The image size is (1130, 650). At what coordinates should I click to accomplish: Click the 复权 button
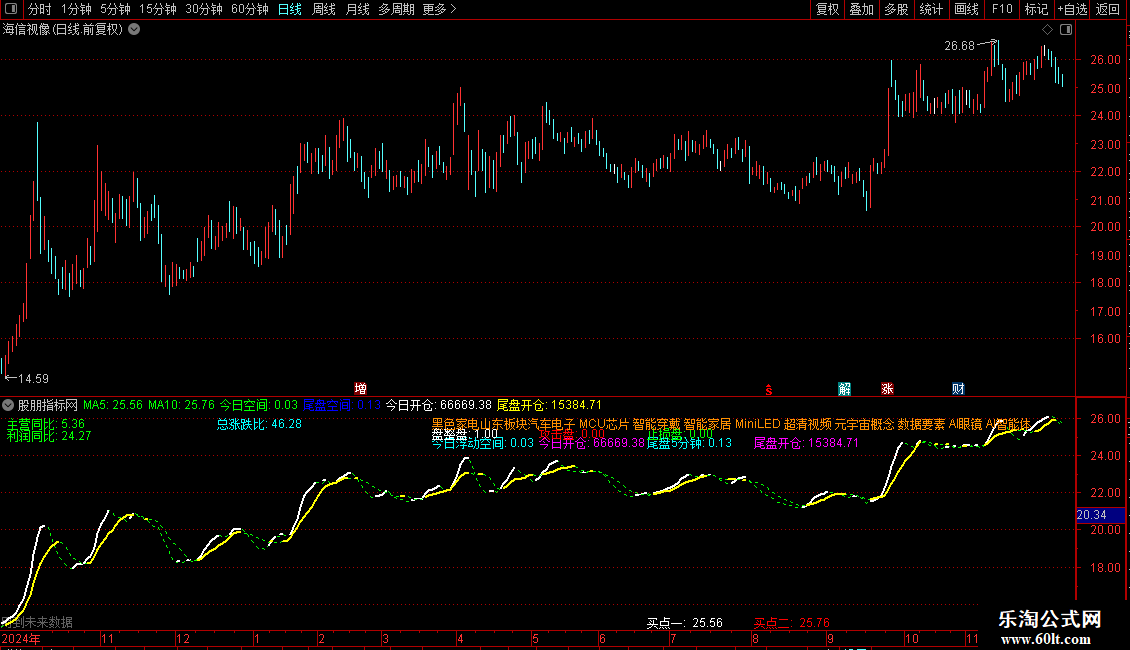point(827,9)
